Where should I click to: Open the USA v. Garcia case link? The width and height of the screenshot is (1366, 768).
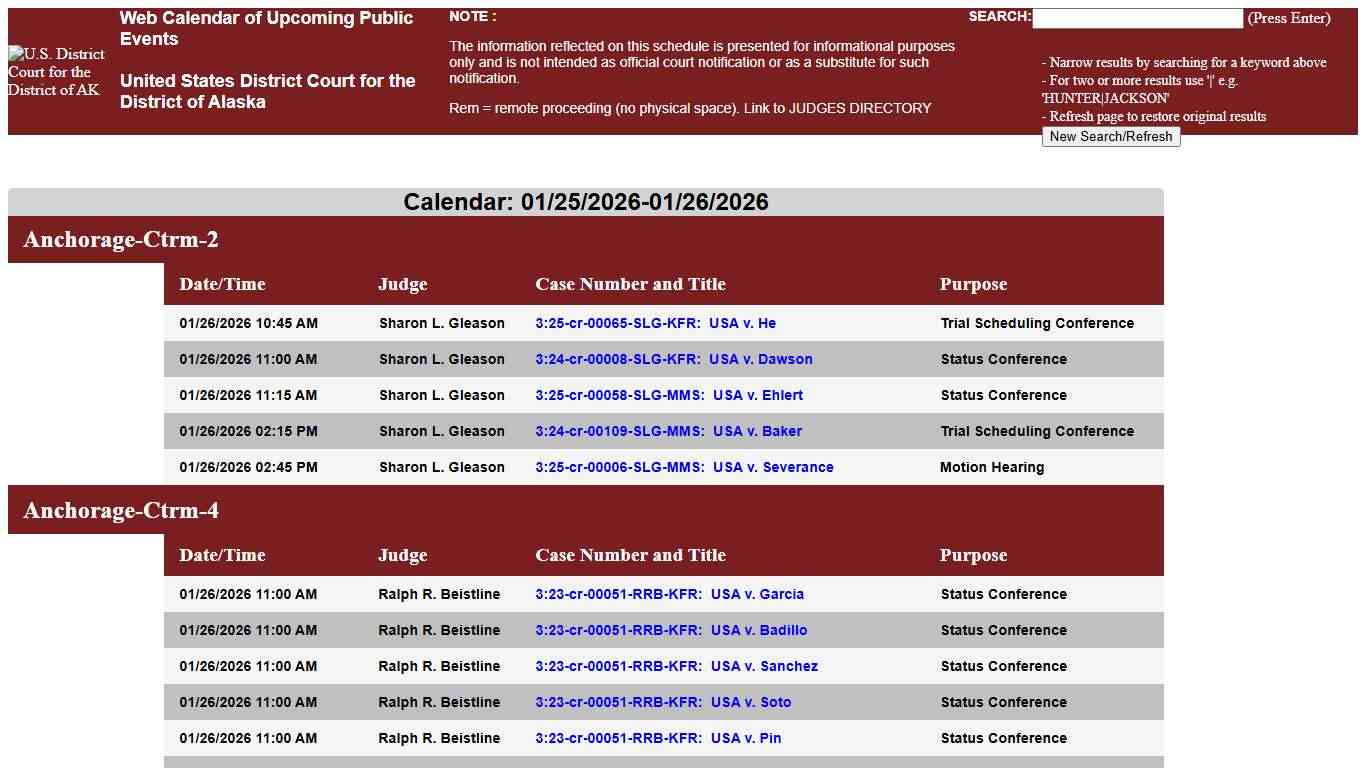(669, 594)
